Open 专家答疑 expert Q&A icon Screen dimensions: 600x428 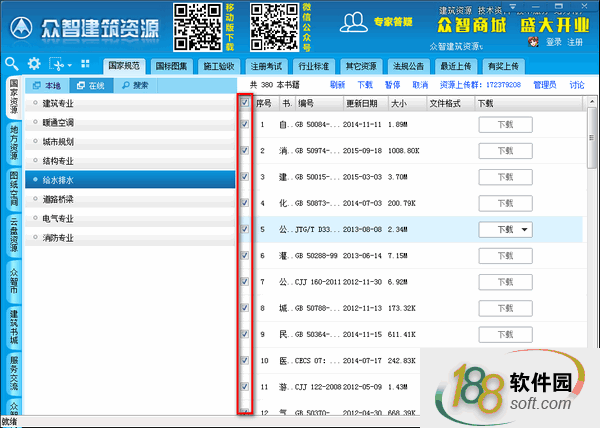[353, 22]
